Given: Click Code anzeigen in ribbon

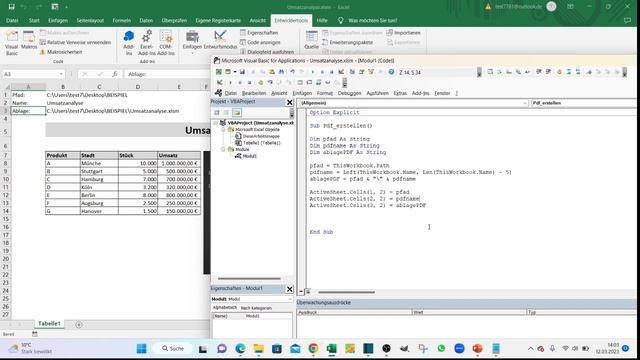Looking at the screenshot, I should pyautogui.click(x=260, y=42).
